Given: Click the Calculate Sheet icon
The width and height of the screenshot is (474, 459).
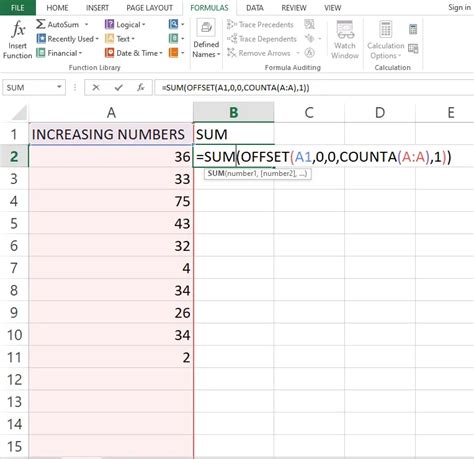Looking at the screenshot, I should click(413, 49).
